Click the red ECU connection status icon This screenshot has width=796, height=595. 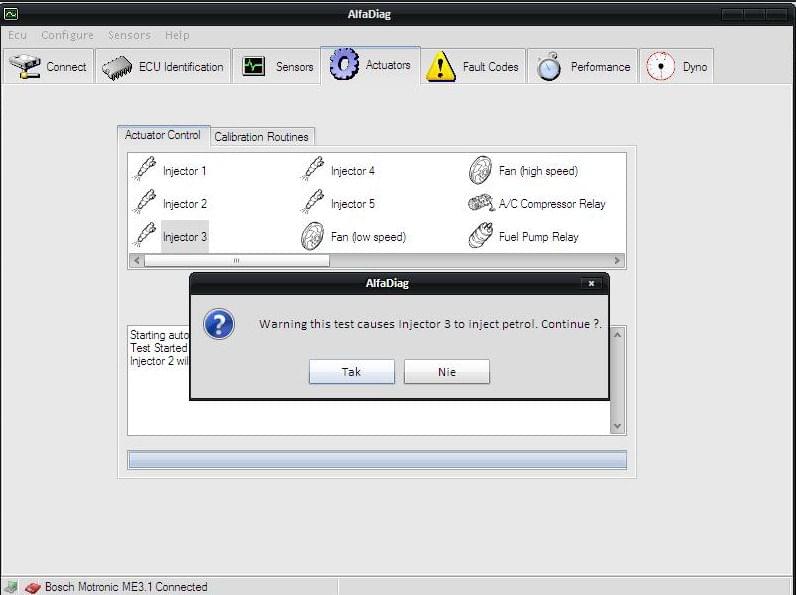tap(32, 587)
